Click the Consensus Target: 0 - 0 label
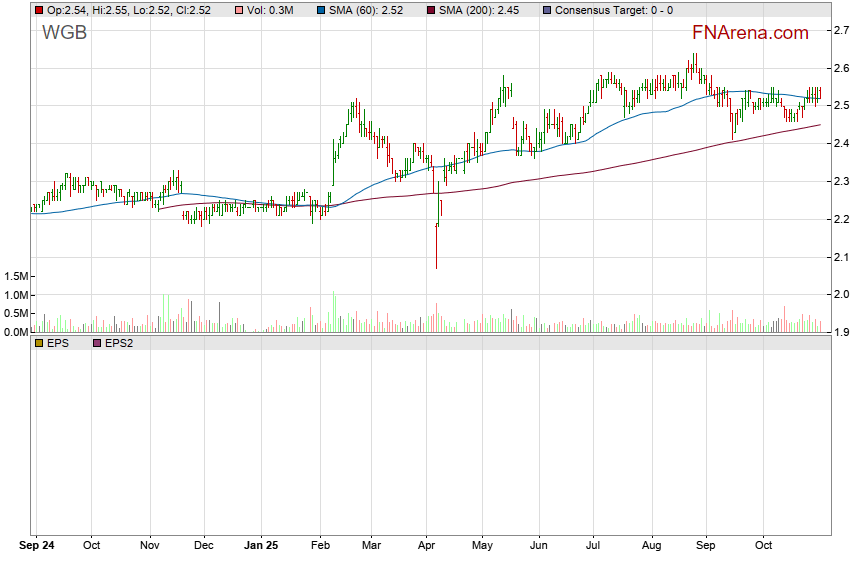The image size is (859, 566). [613, 10]
